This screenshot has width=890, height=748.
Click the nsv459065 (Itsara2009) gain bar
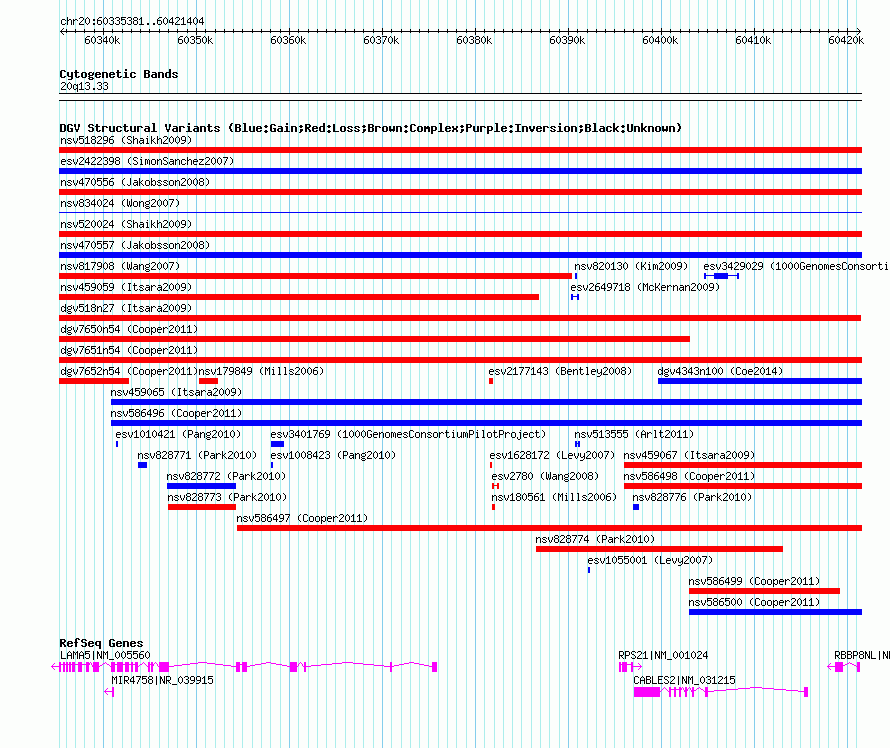pyautogui.click(x=486, y=402)
